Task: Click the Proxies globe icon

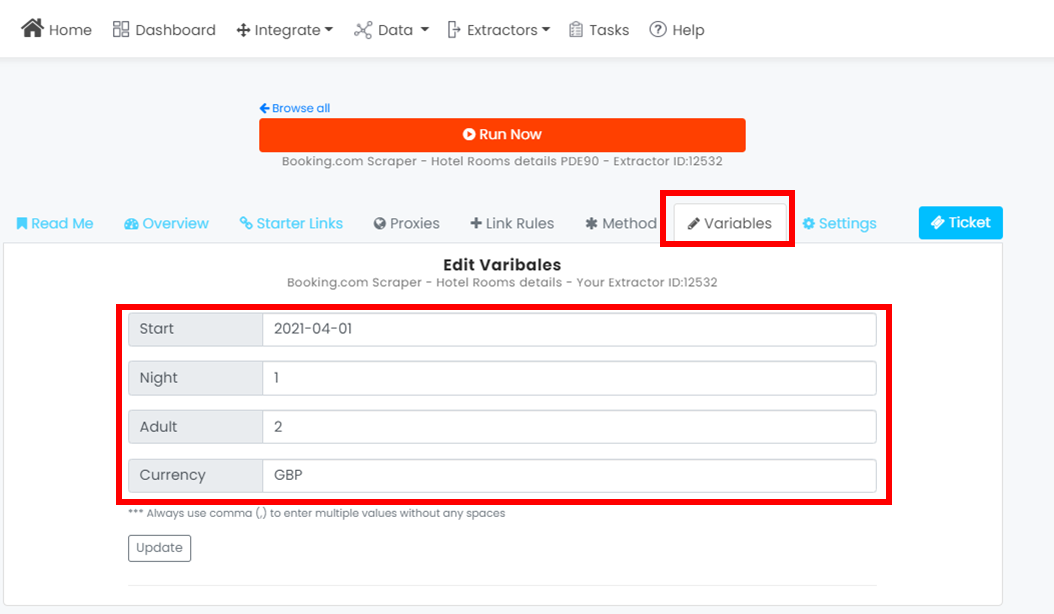Action: [380, 223]
